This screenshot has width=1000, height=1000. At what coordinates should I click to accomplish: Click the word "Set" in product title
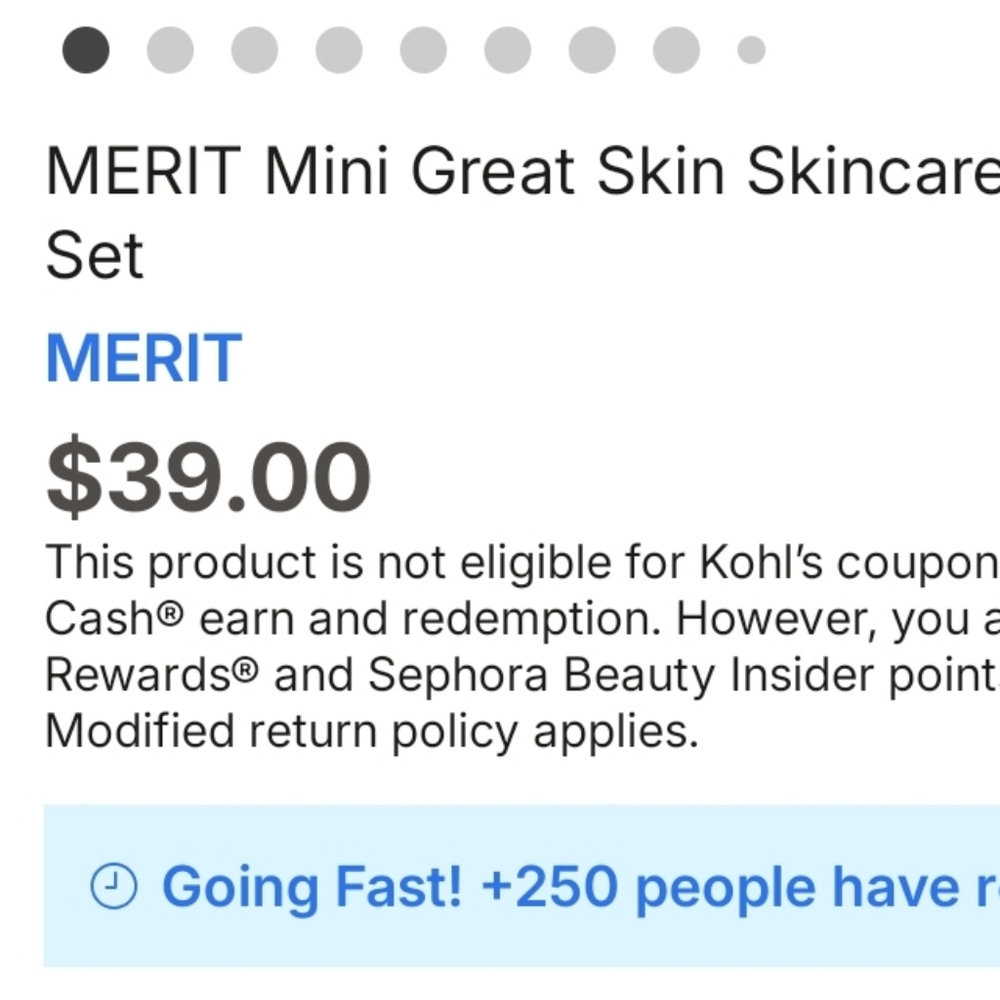[x=95, y=255]
